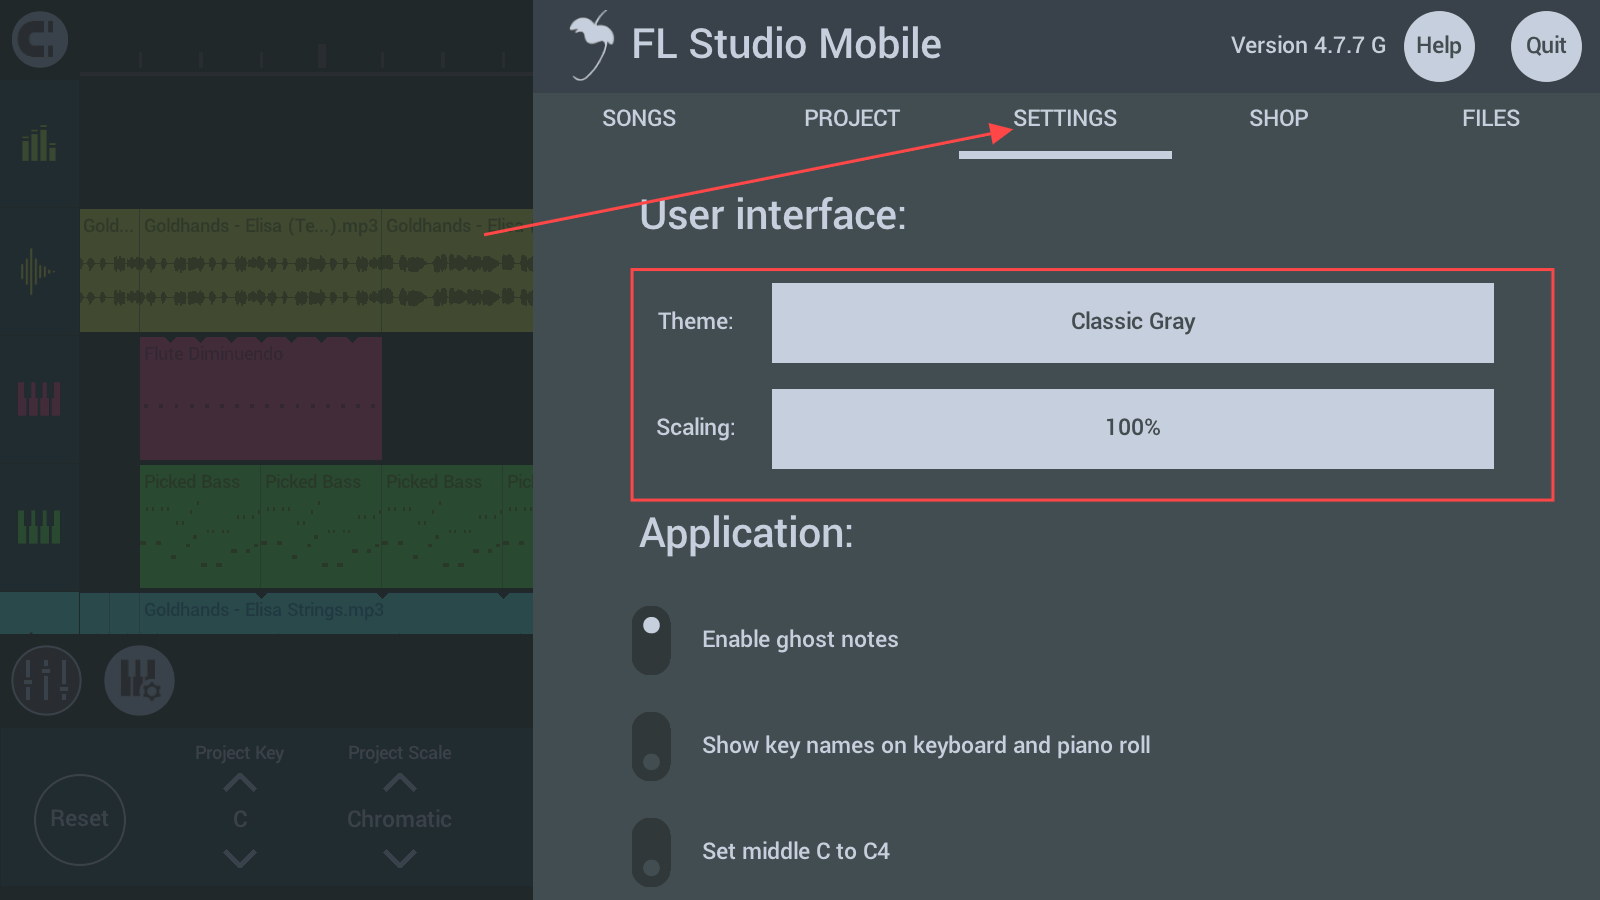Select the green bar-meter track icon
This screenshot has width=1600, height=900.
coord(39,144)
